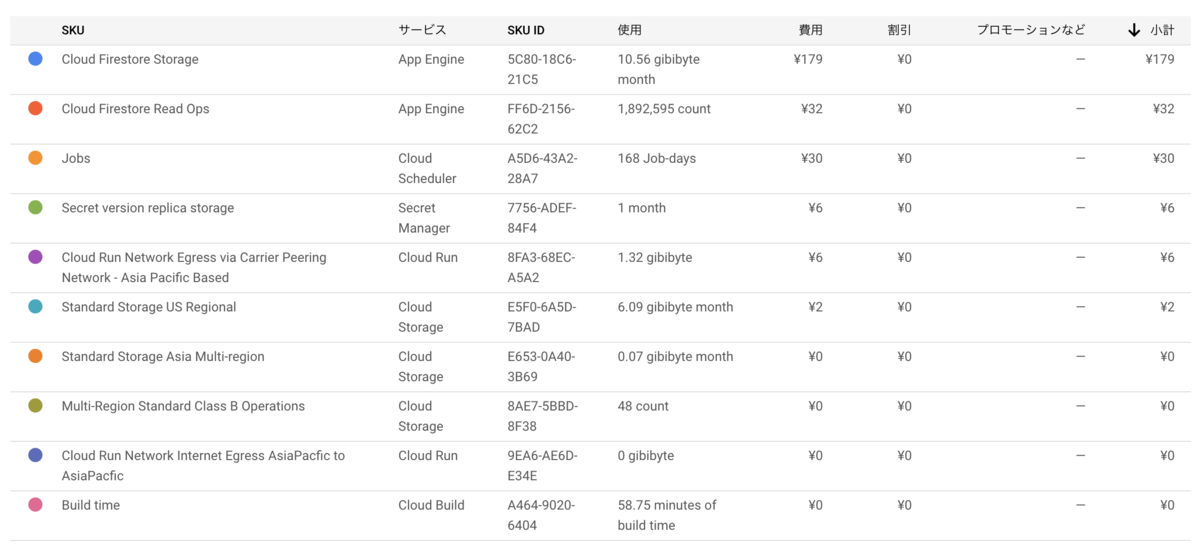1200x546 pixels.
Task: Click SKU ID 5C80-18C6-21C5
Action: [542, 69]
